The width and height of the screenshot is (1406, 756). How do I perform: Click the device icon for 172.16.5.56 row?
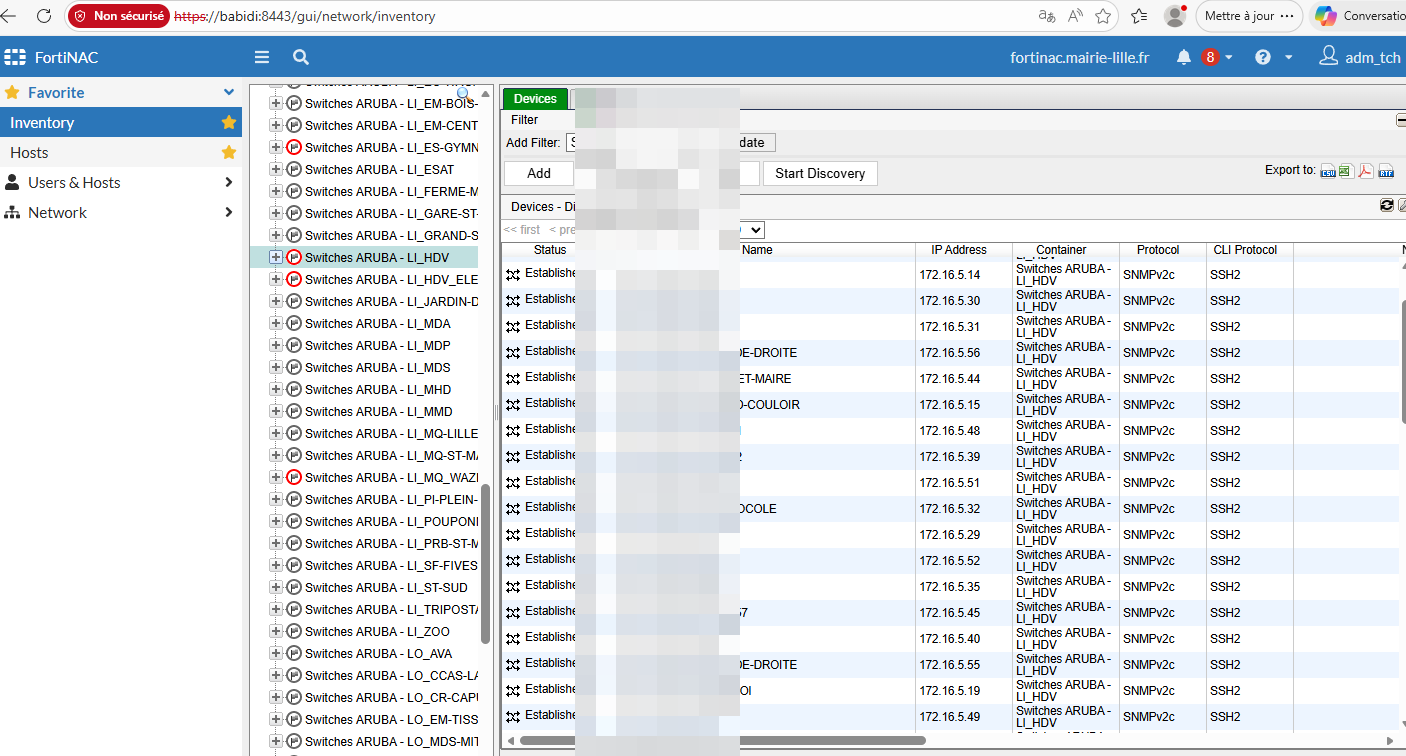click(x=513, y=352)
